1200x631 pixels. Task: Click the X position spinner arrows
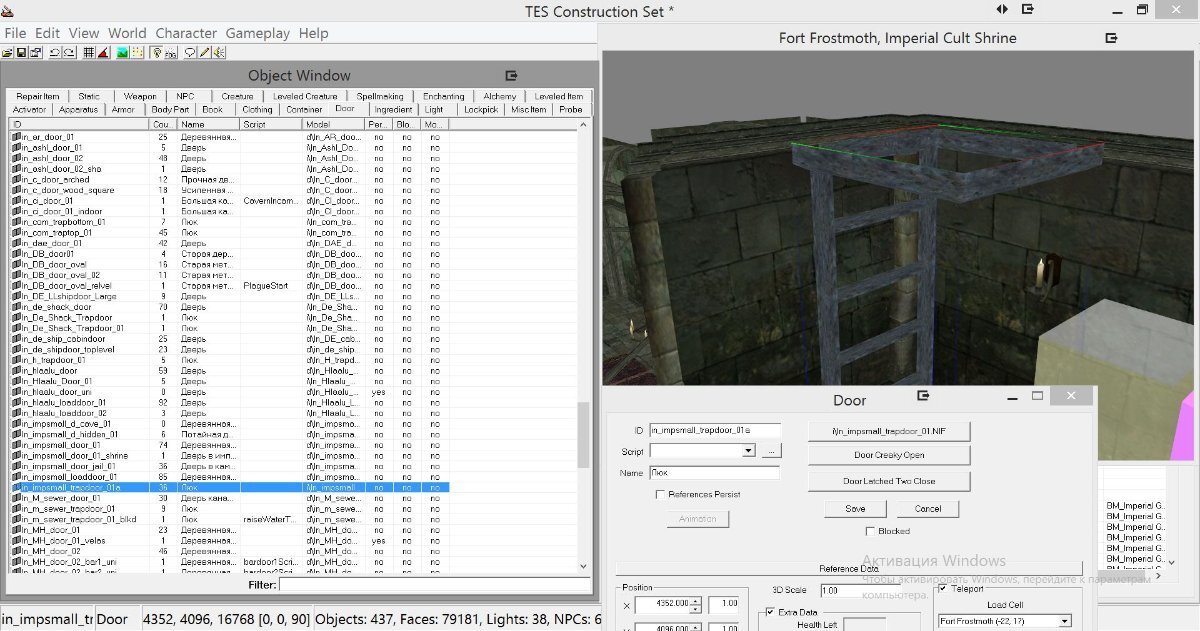click(x=698, y=604)
